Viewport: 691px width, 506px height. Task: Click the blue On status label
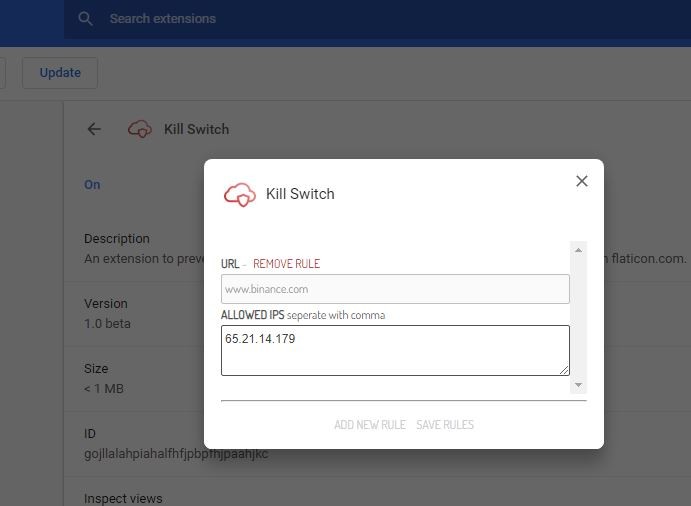click(92, 185)
